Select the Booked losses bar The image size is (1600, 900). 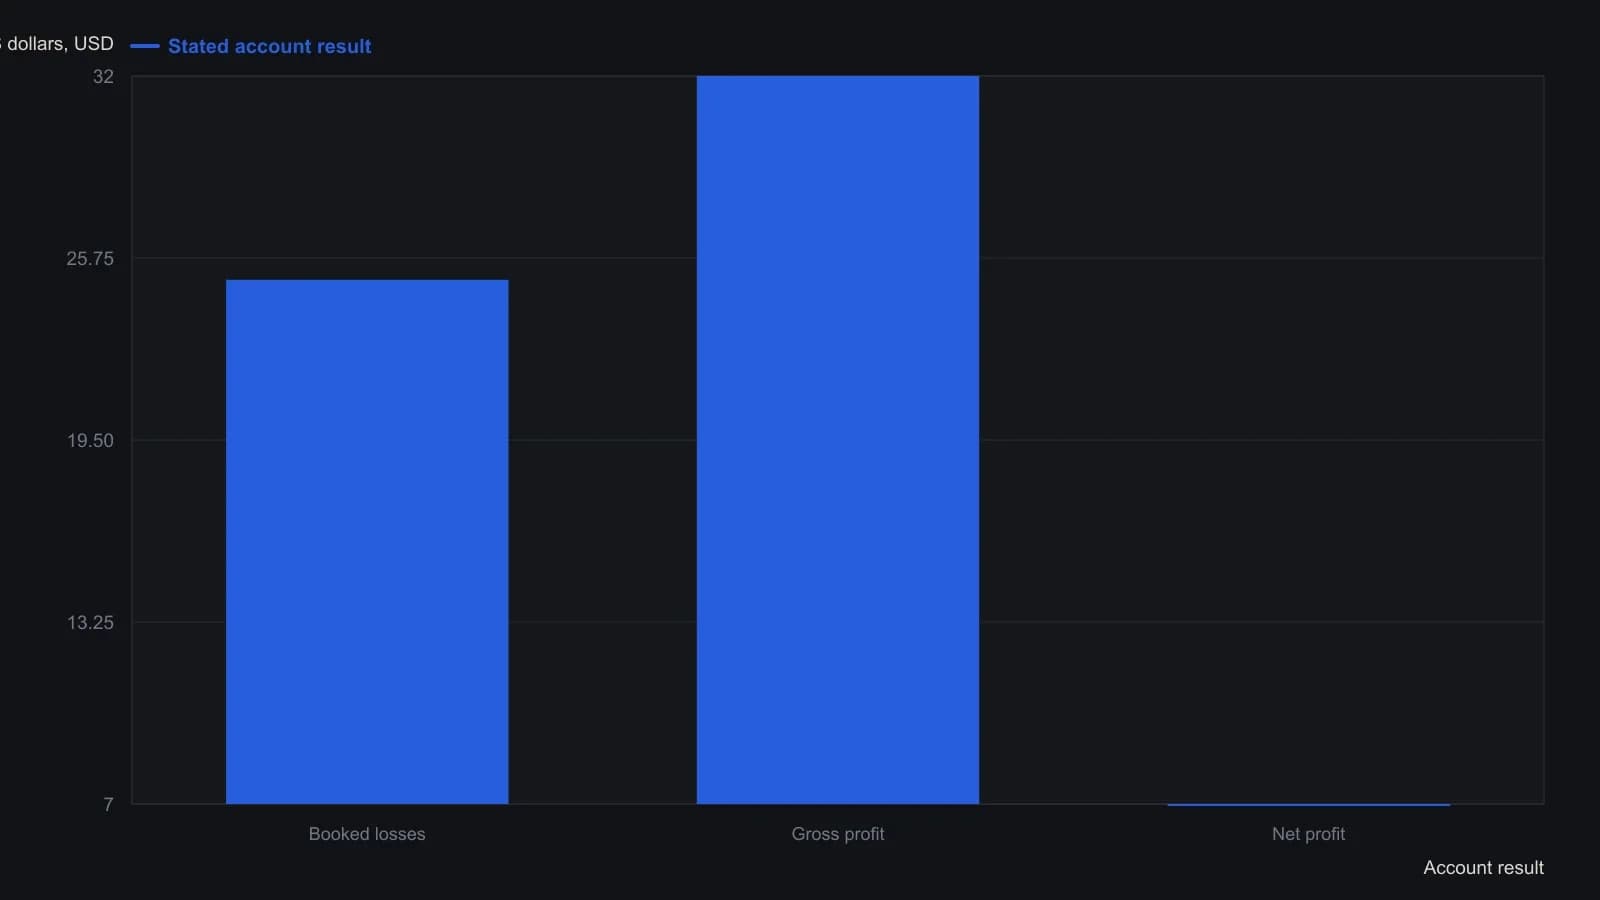click(x=367, y=542)
